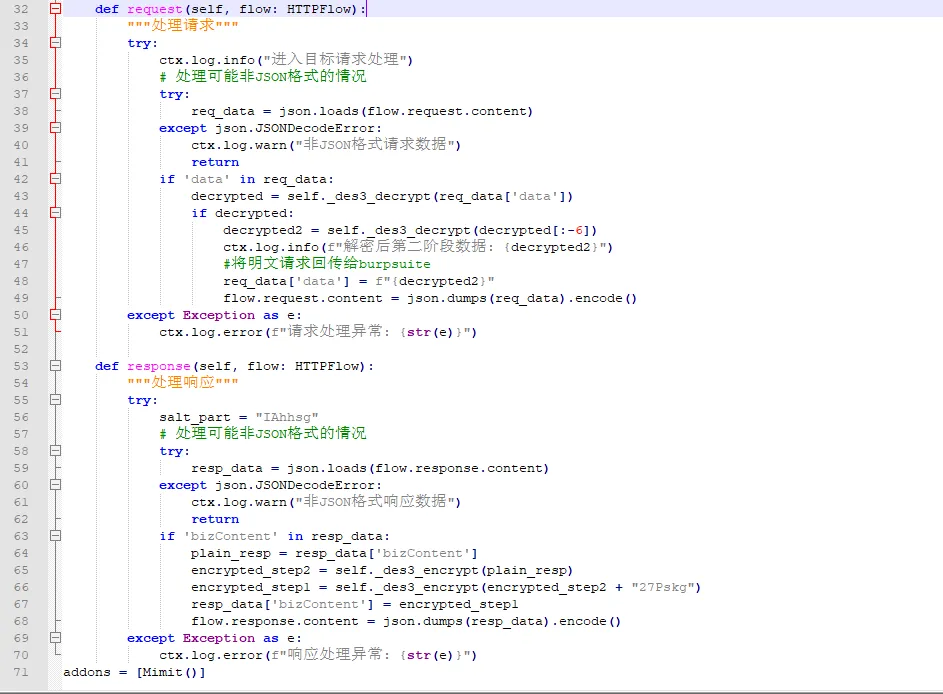Click 'plain_resp = resp_data['bizContent']' line
The image size is (943, 694).
(x=334, y=553)
